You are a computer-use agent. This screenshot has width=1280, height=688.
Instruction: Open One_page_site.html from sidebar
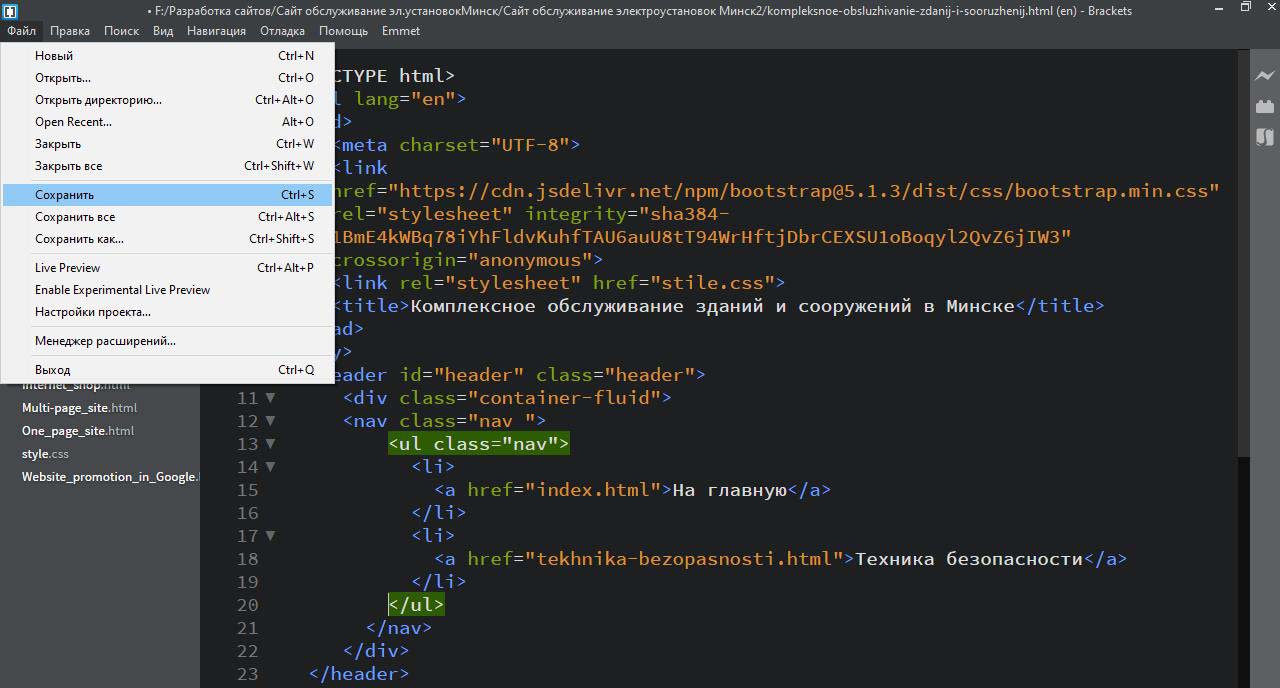point(78,431)
